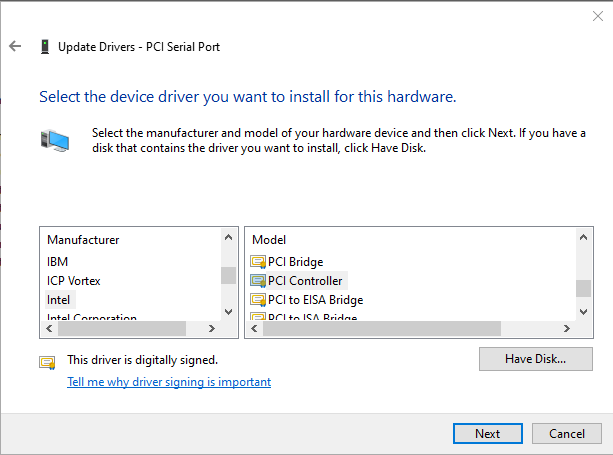613x455 pixels.
Task: Click the PCI Serial Port device icon
Action: tap(45, 47)
